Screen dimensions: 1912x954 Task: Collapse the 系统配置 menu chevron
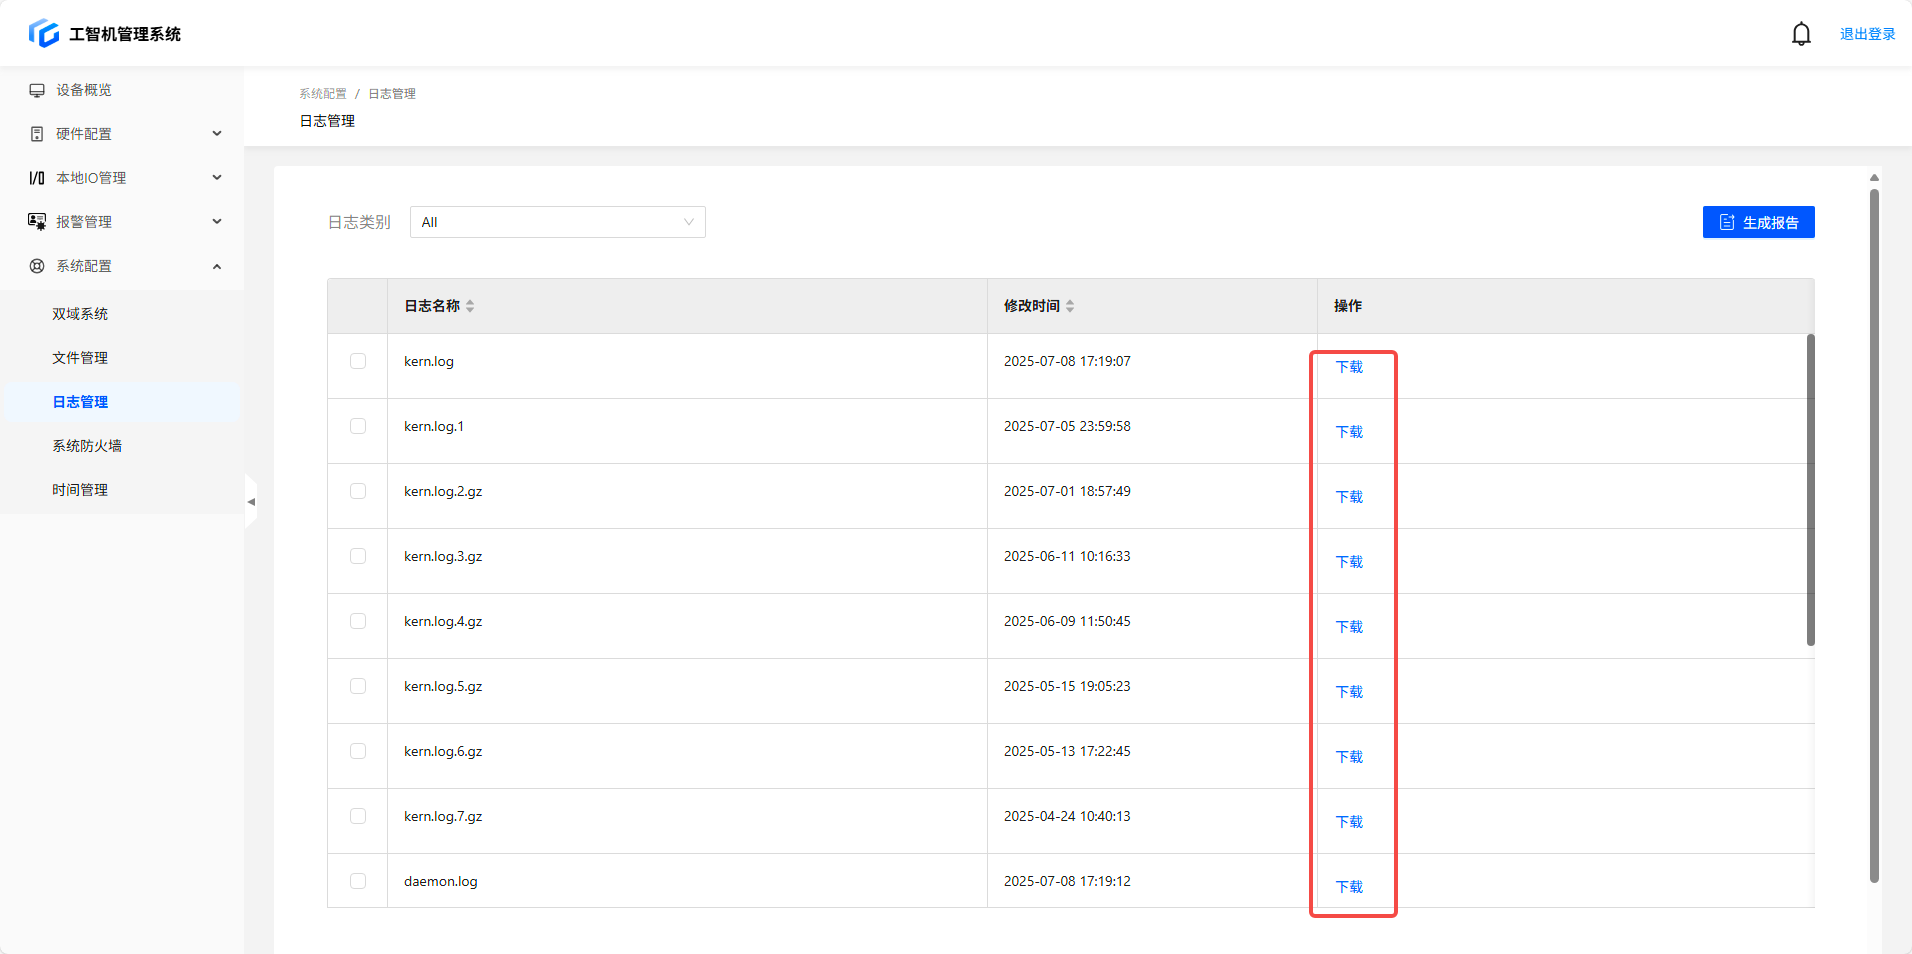pyautogui.click(x=217, y=266)
